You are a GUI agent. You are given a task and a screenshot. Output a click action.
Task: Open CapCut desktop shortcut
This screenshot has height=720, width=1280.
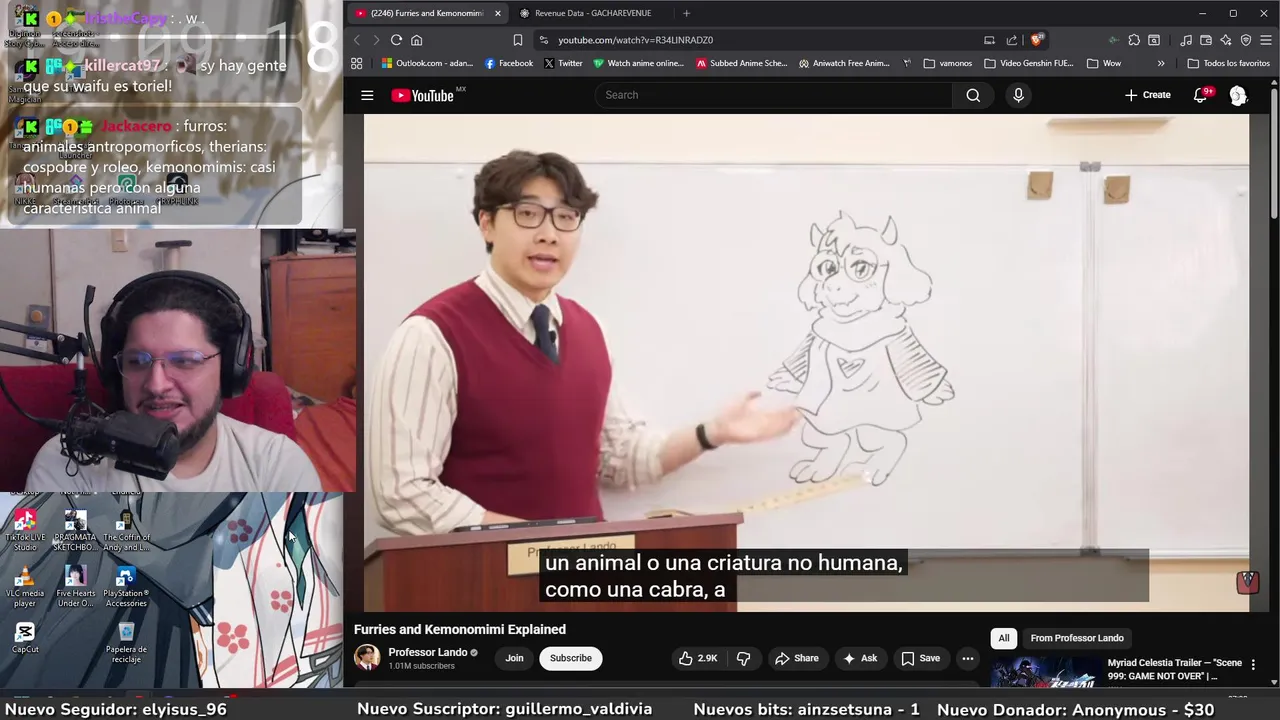coord(25,638)
